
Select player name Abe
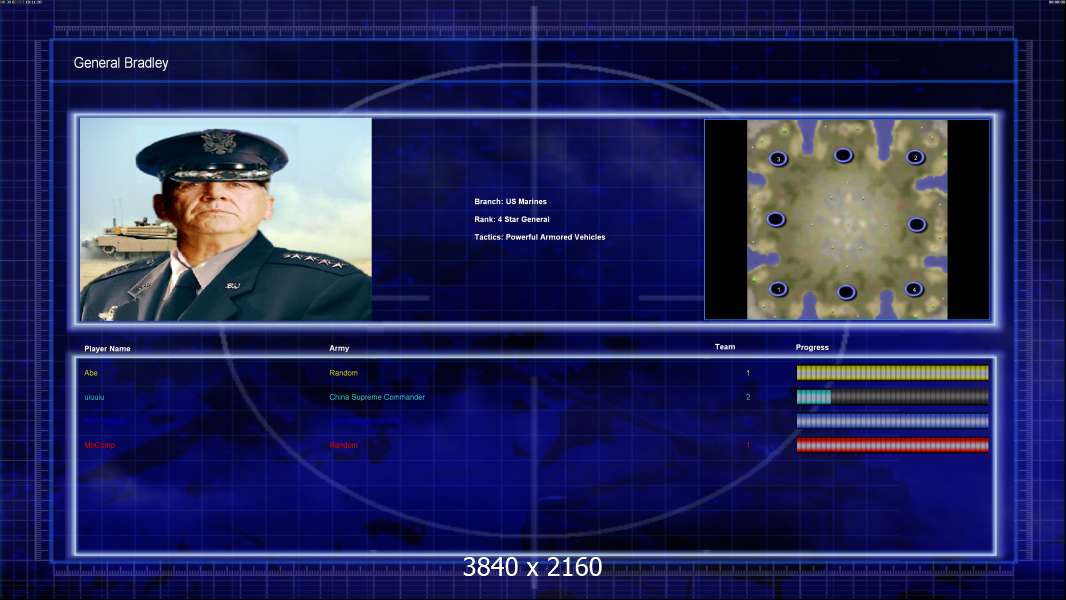[x=91, y=373]
